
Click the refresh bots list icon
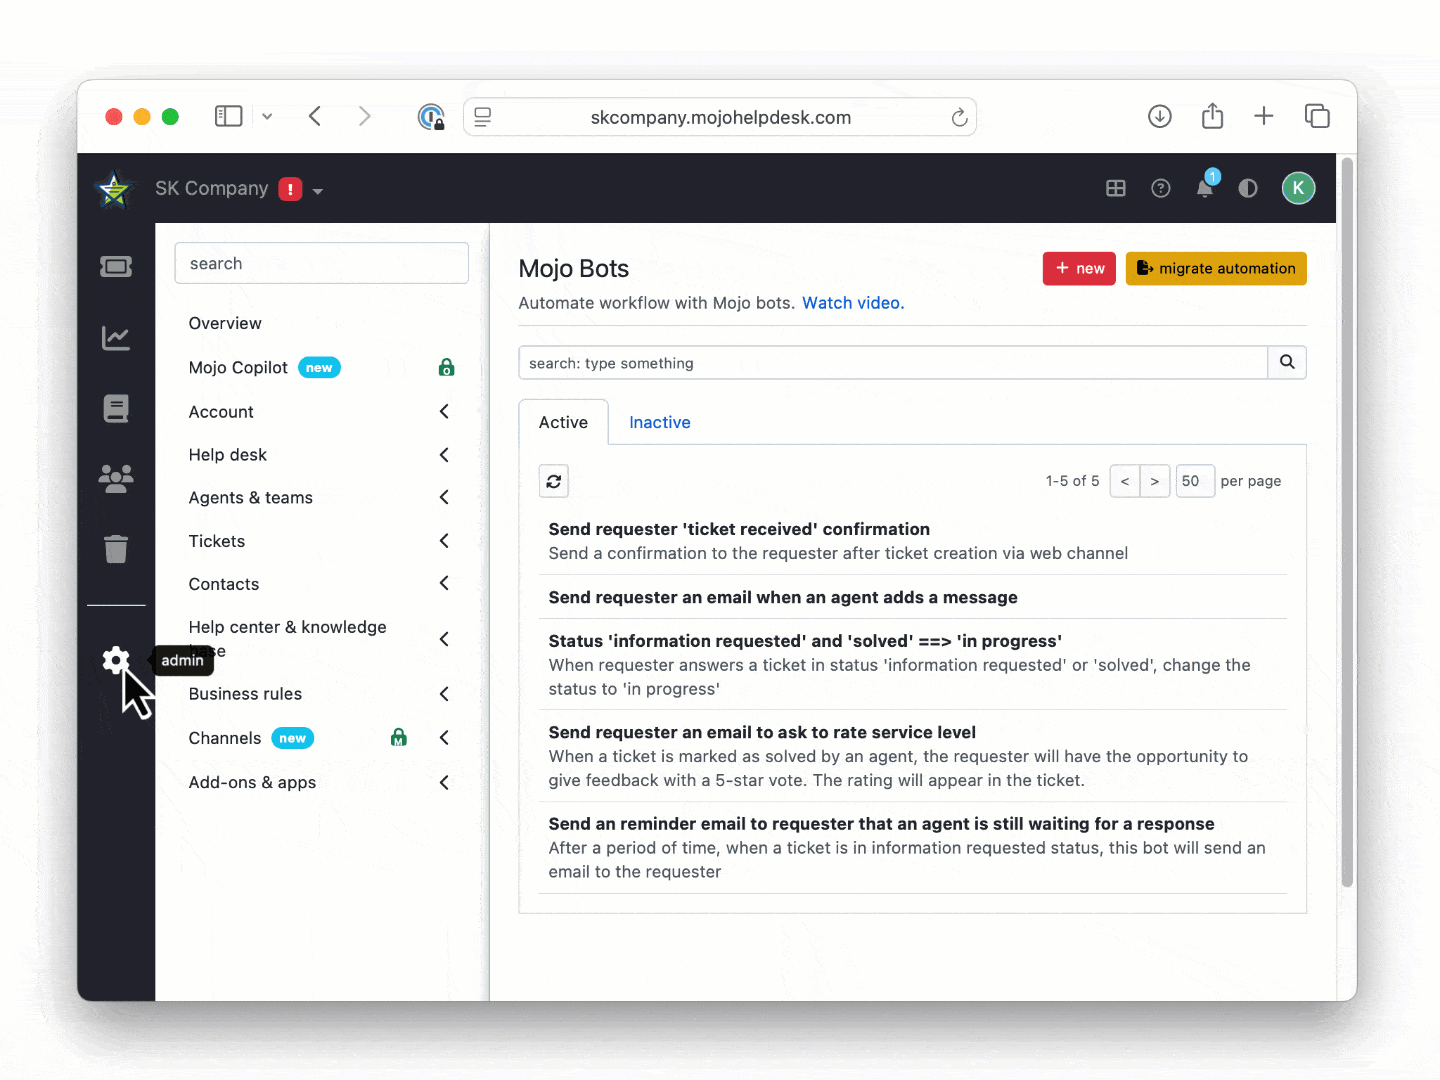[x=554, y=481]
